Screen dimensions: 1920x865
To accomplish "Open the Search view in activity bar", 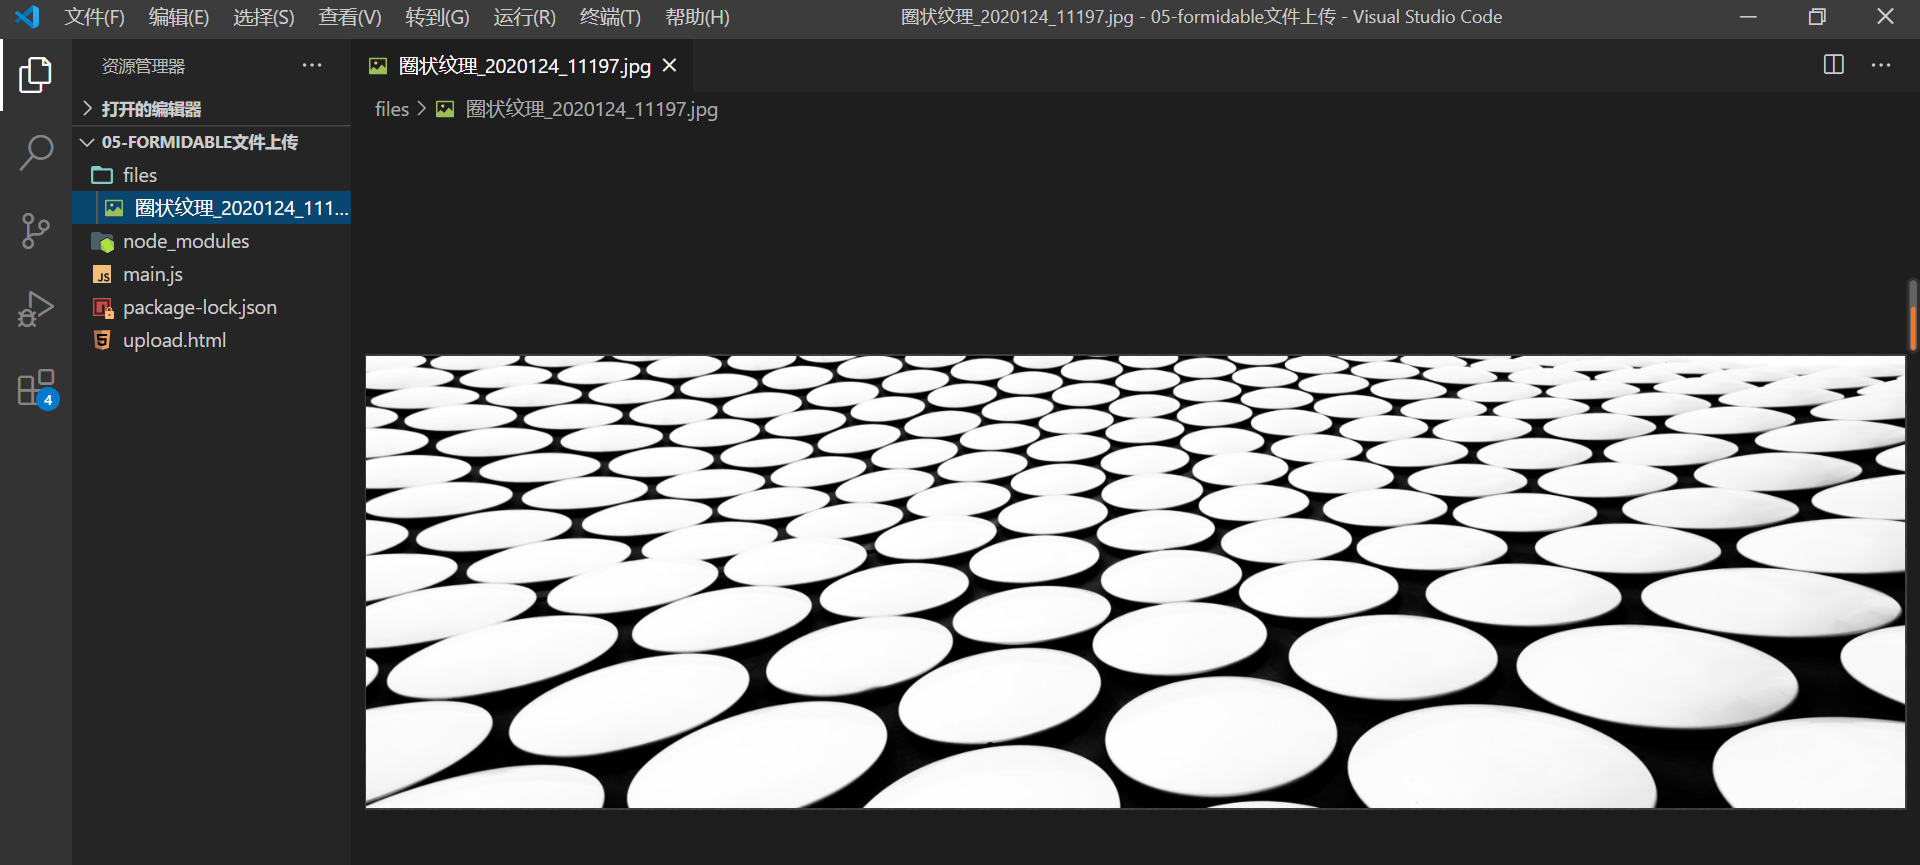I will [x=36, y=153].
